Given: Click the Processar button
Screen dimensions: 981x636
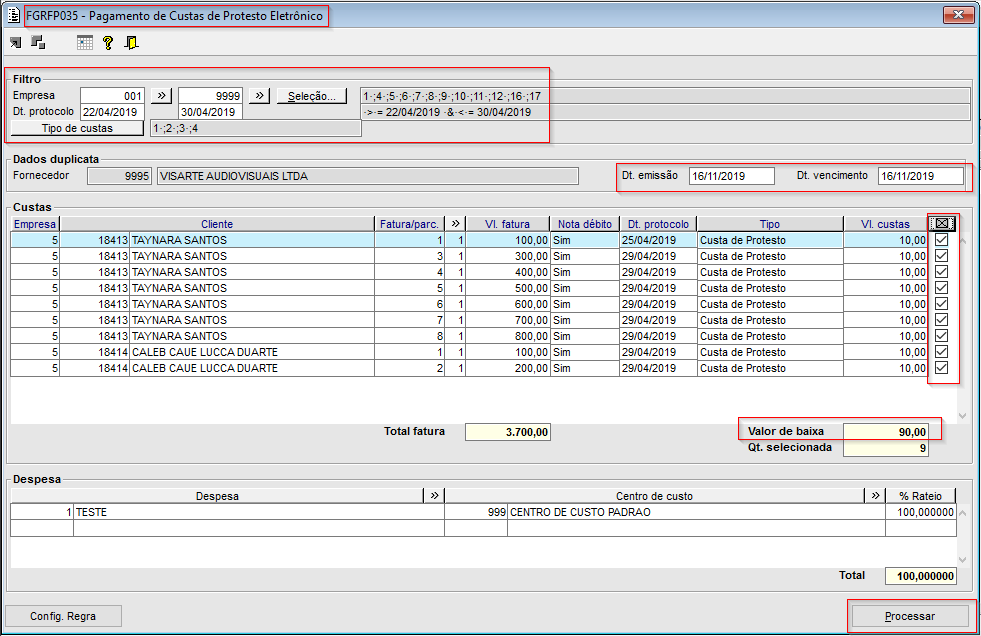Looking at the screenshot, I should [910, 616].
